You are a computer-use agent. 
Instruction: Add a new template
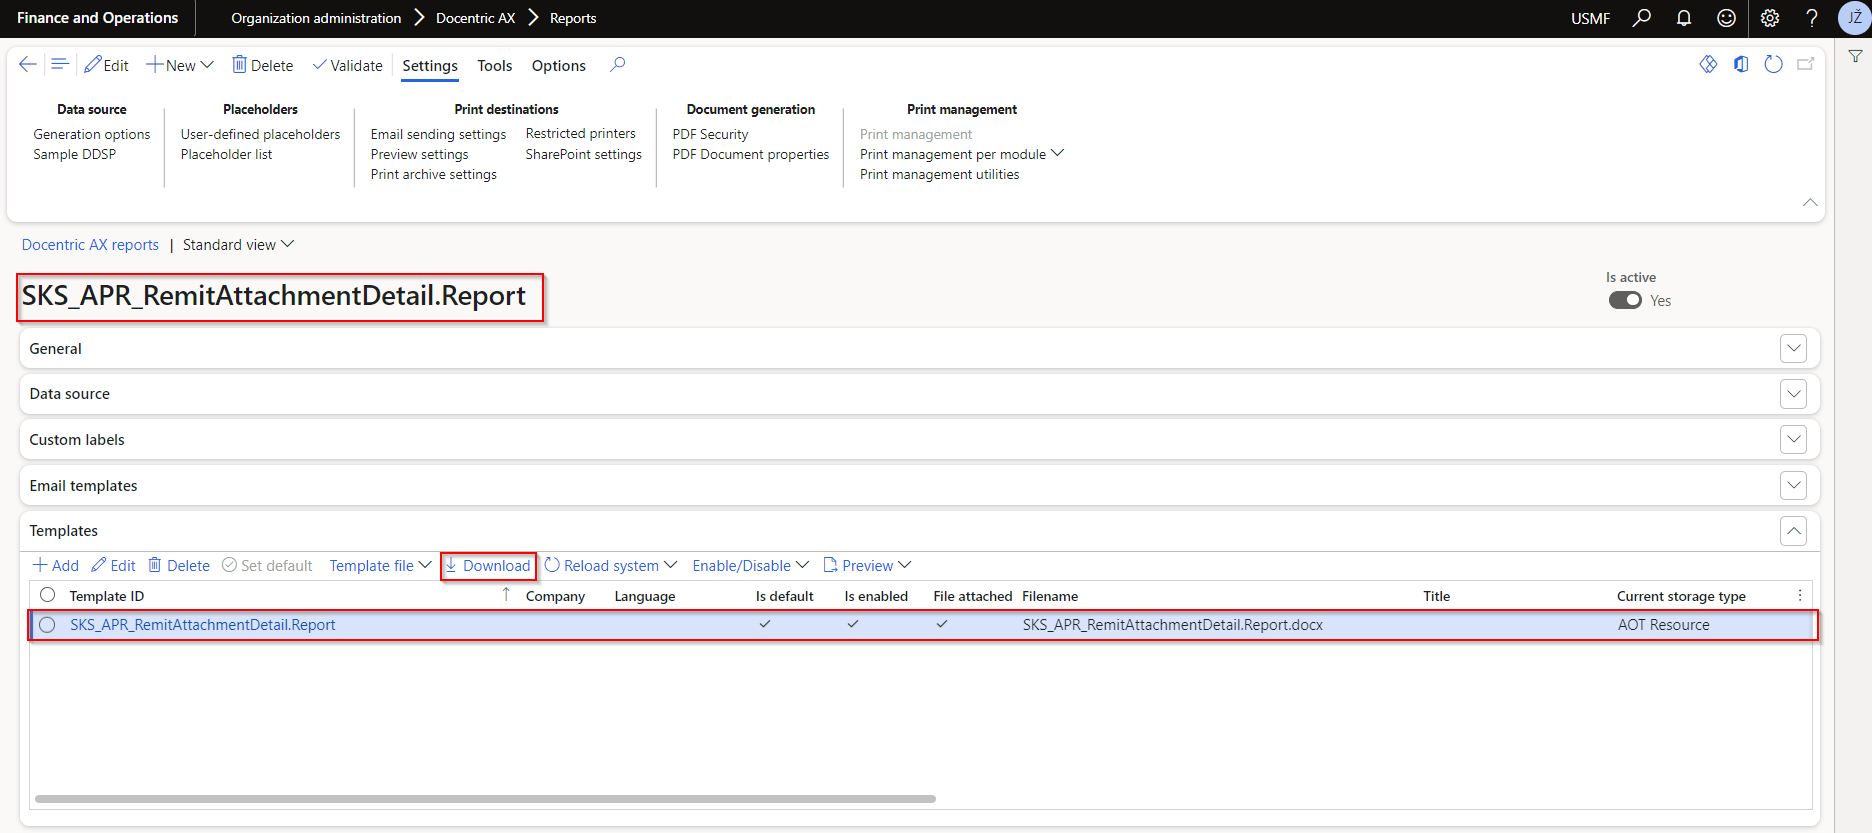pyautogui.click(x=56, y=565)
